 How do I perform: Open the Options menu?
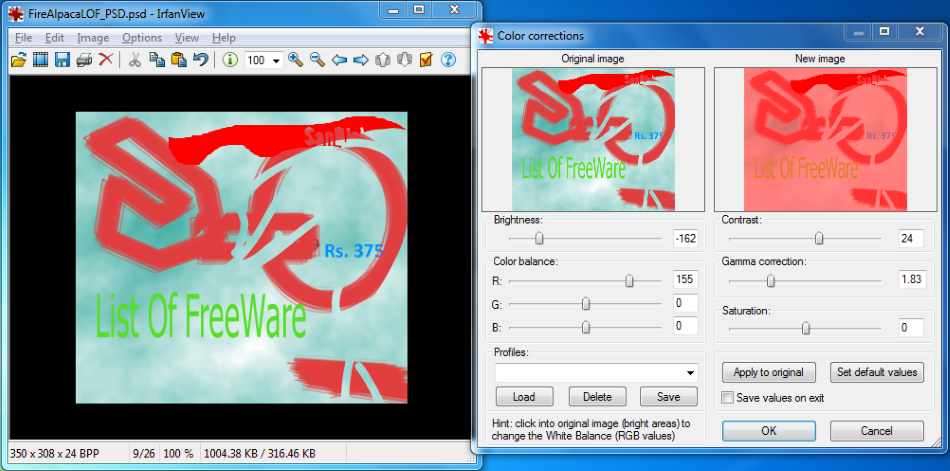point(142,38)
